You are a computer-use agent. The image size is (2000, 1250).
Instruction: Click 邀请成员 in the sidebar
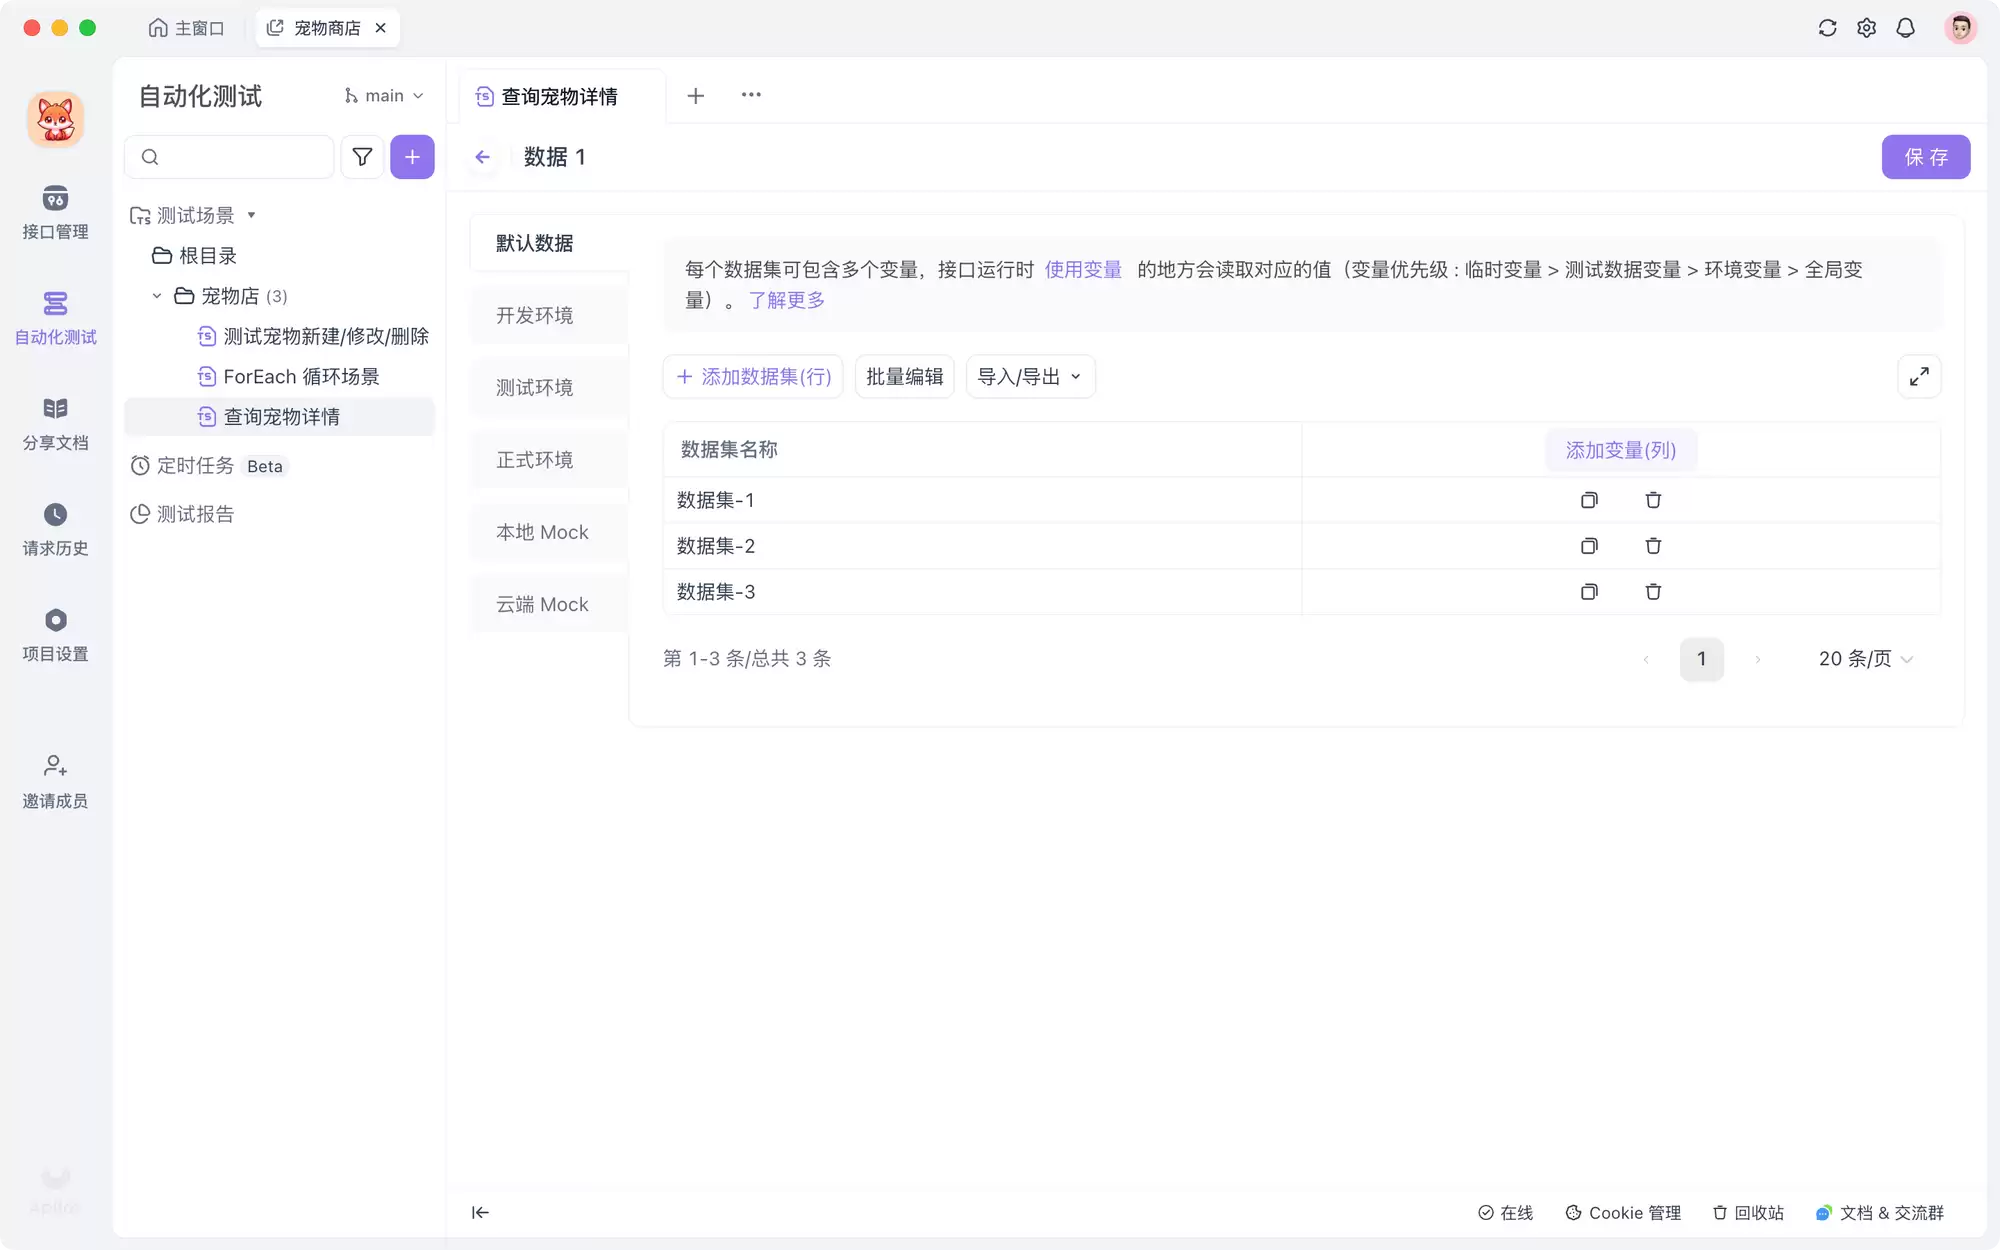(55, 782)
